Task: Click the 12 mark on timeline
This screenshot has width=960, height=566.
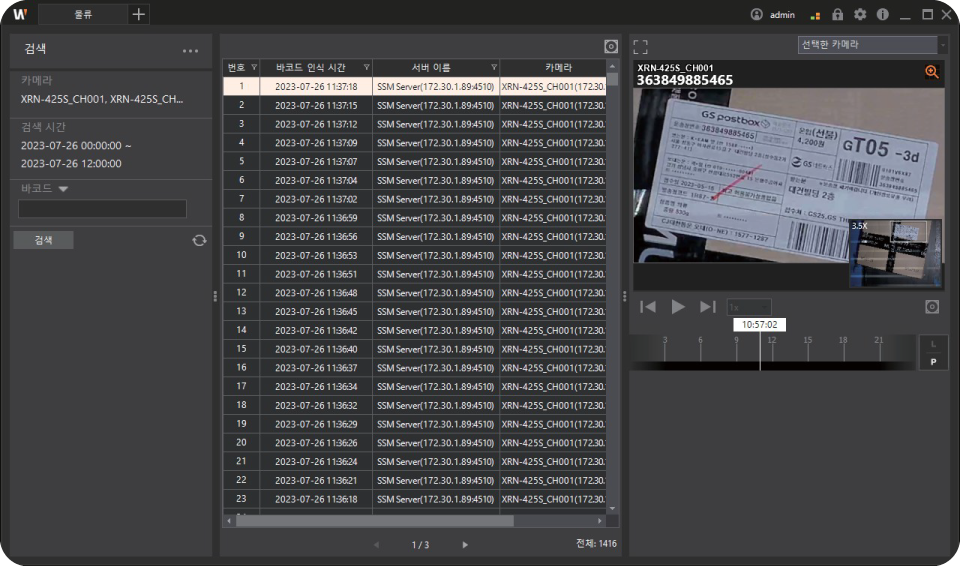Action: pos(771,341)
